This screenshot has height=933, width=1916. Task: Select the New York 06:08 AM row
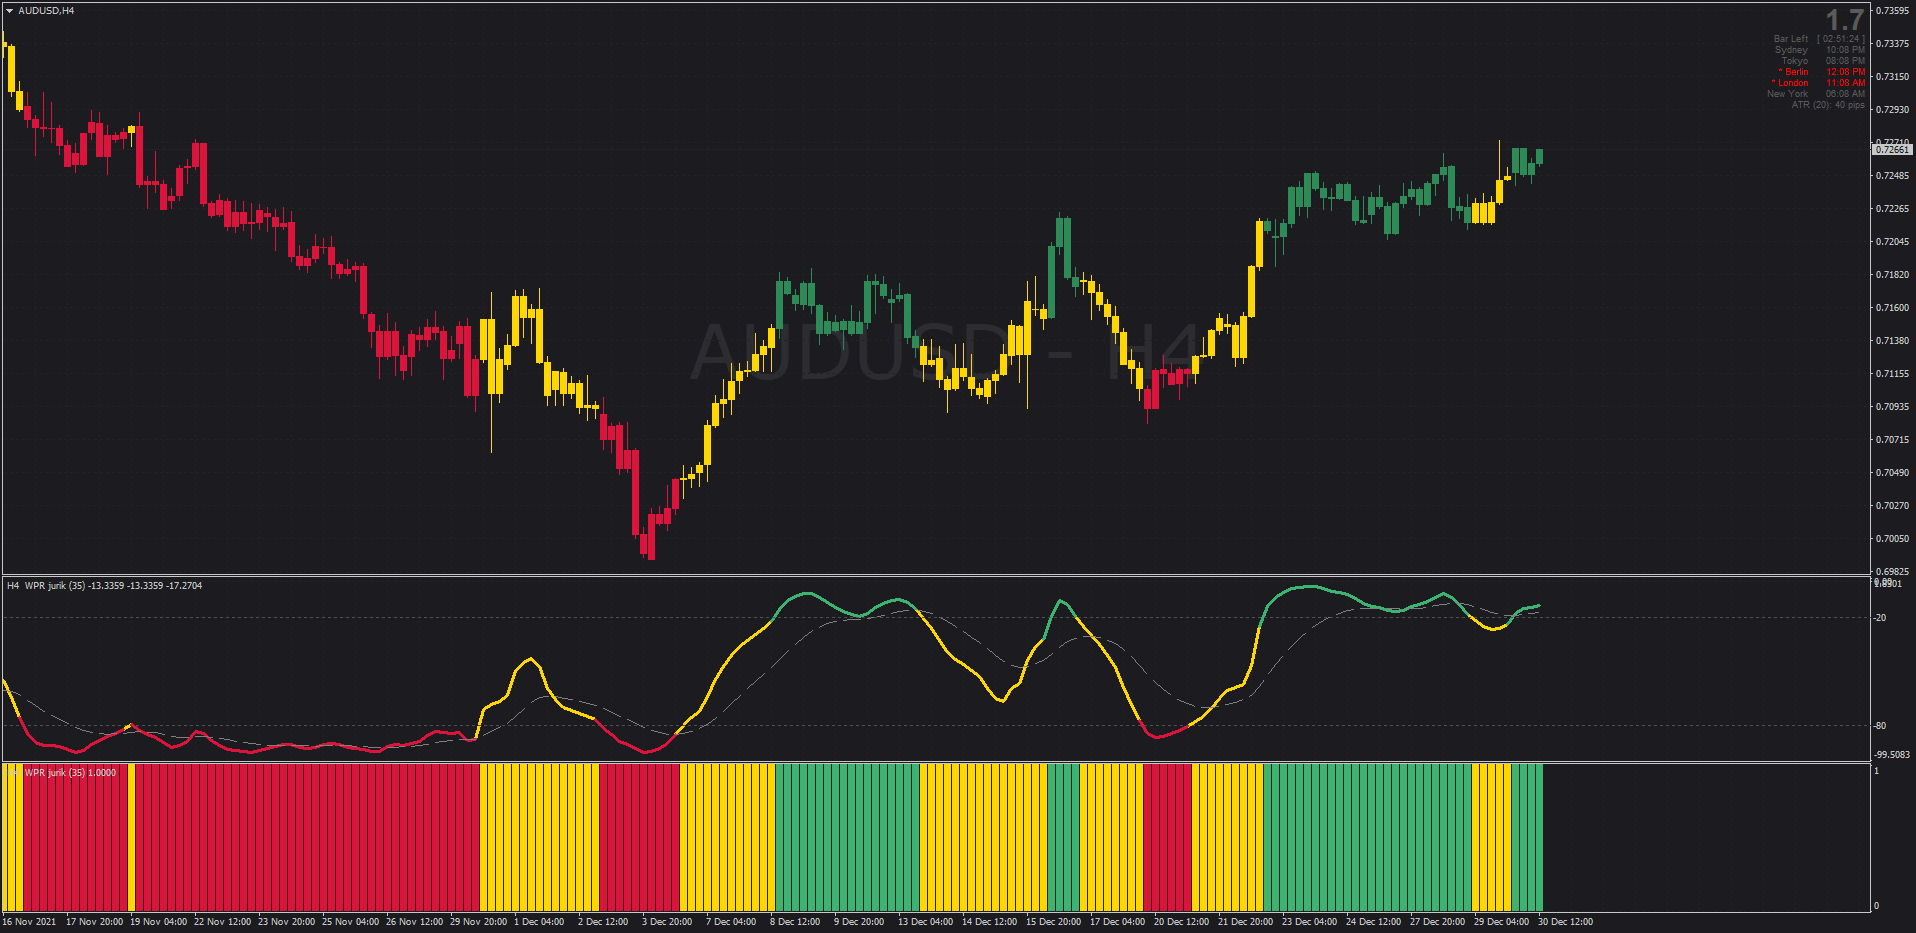[1815, 94]
